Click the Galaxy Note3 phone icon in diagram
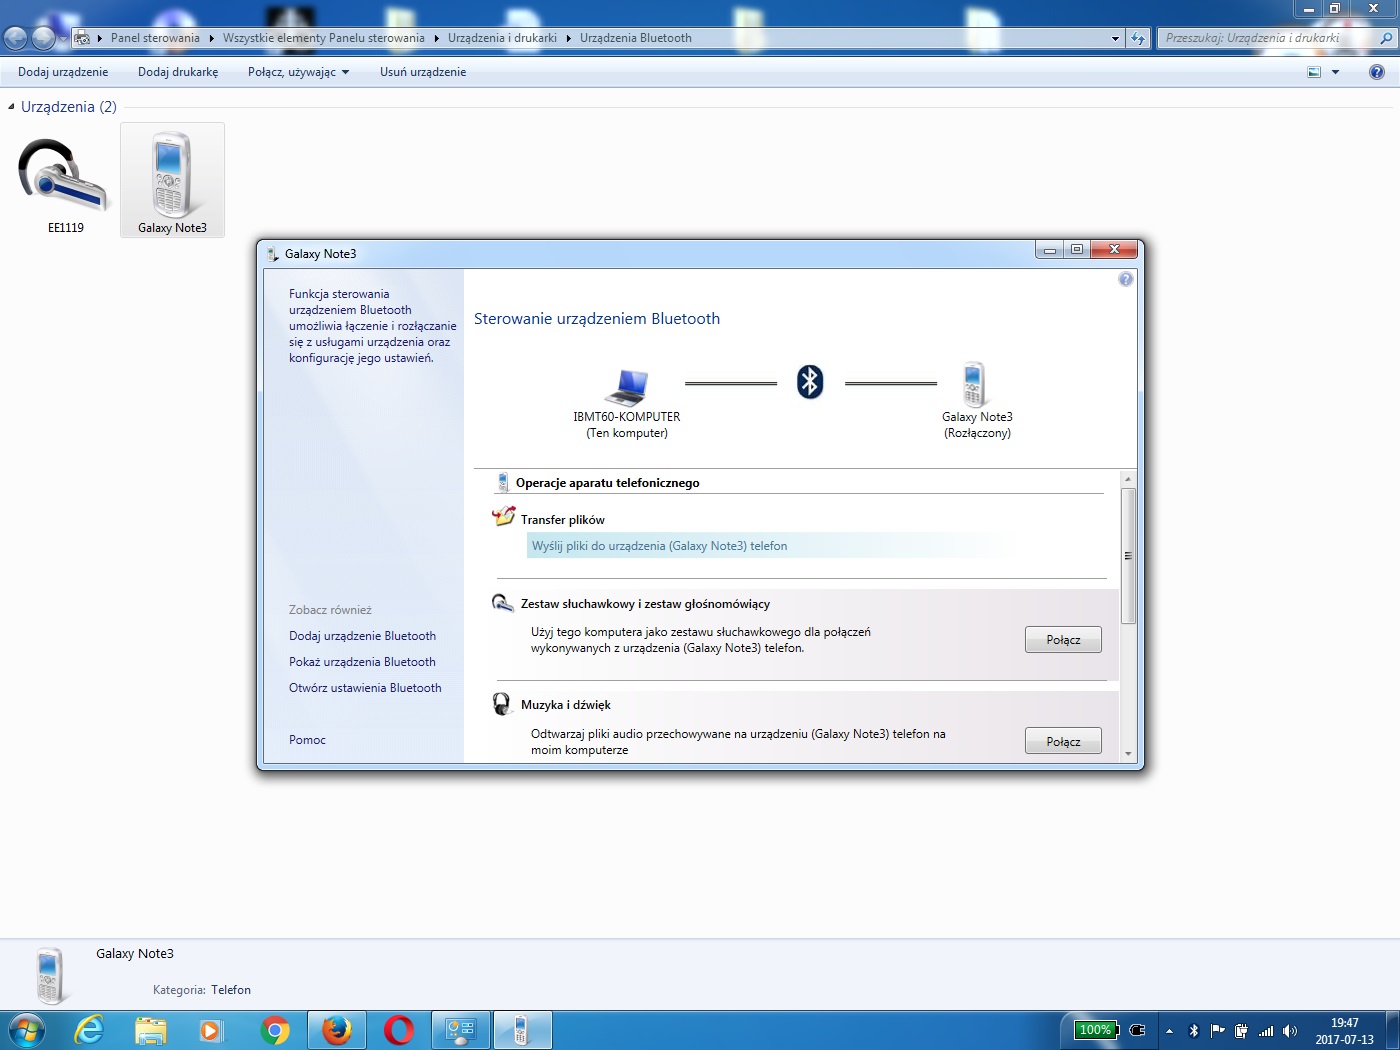Image resolution: width=1400 pixels, height=1050 pixels. coord(974,385)
